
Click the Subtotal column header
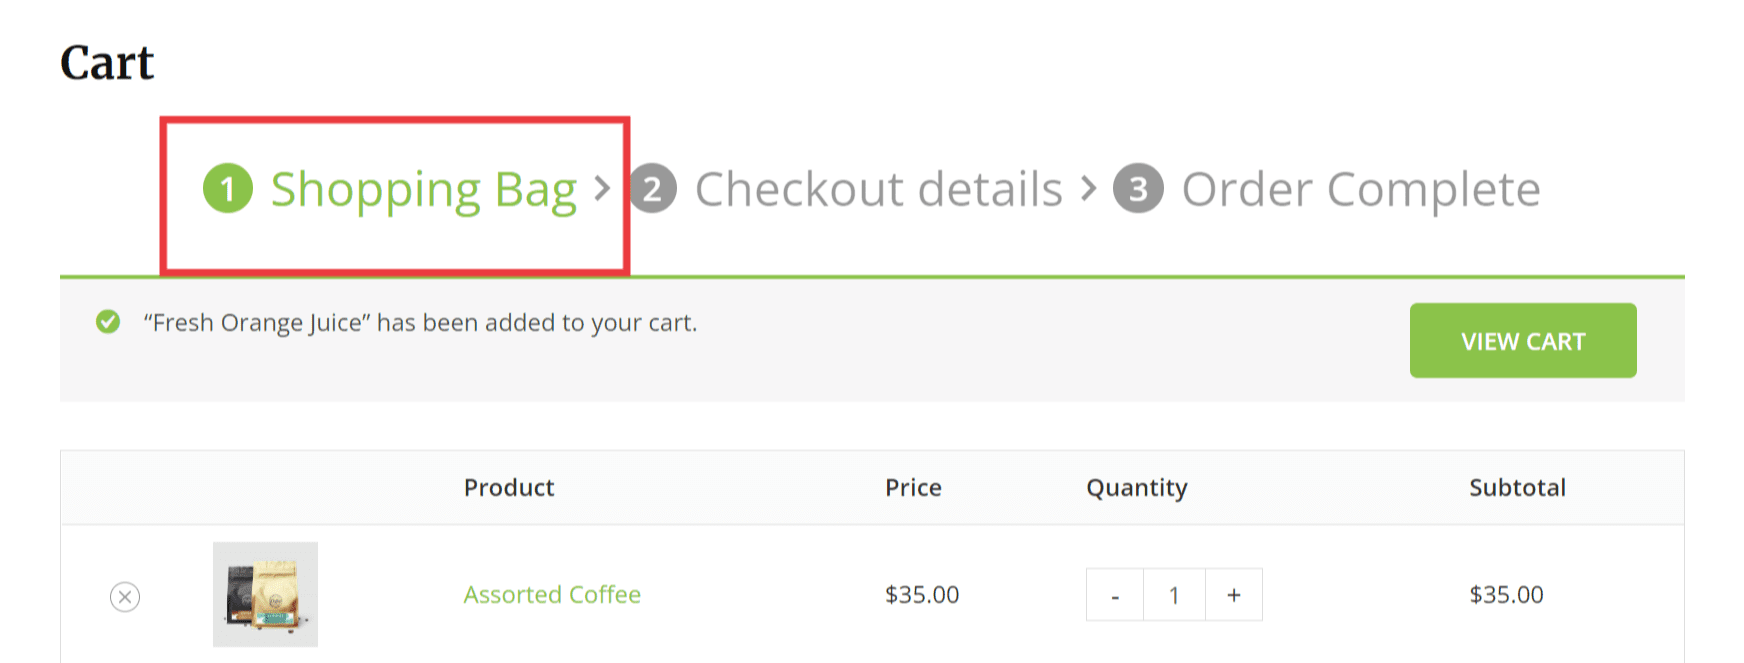[1517, 487]
